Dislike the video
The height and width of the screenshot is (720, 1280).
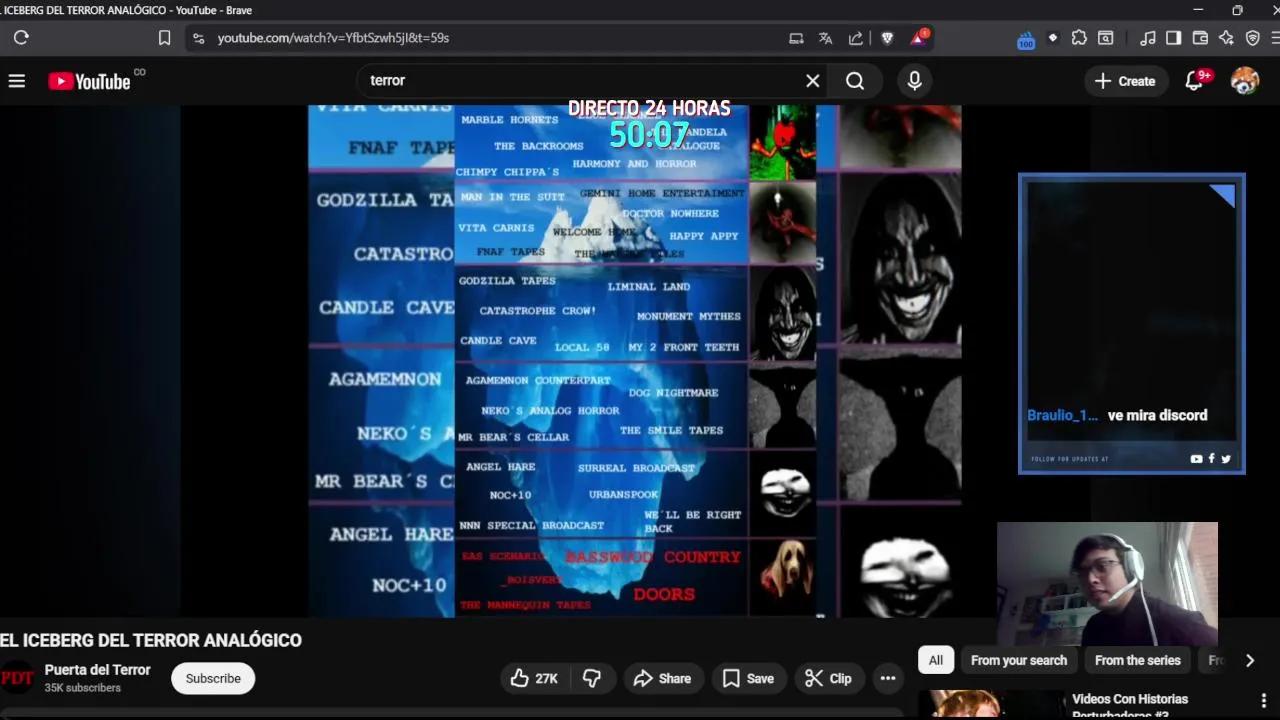(x=593, y=678)
